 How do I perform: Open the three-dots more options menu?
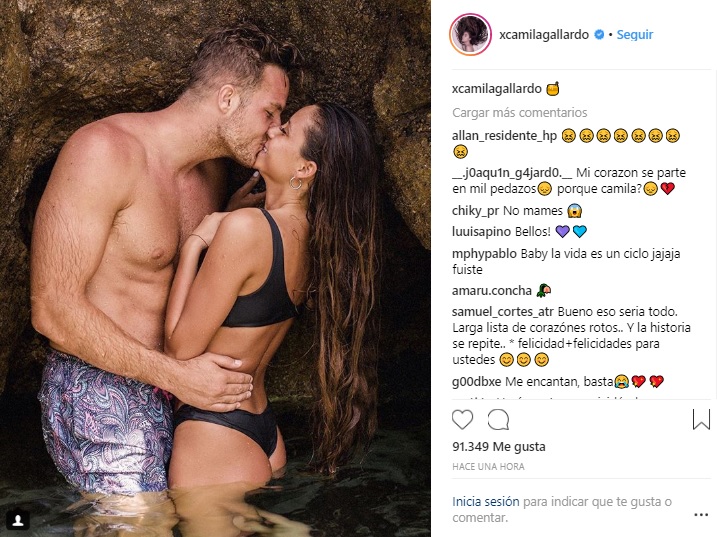point(701,515)
